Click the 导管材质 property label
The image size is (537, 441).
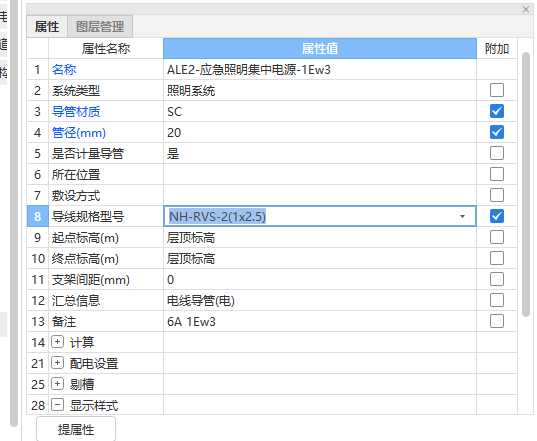point(76,112)
